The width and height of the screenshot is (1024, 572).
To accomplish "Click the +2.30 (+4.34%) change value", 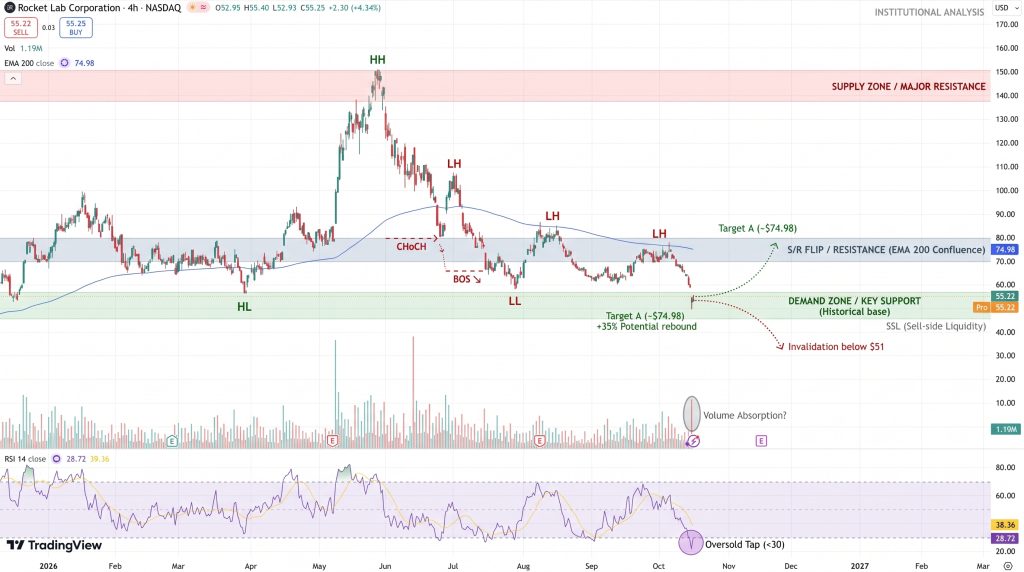I will click(x=355, y=8).
